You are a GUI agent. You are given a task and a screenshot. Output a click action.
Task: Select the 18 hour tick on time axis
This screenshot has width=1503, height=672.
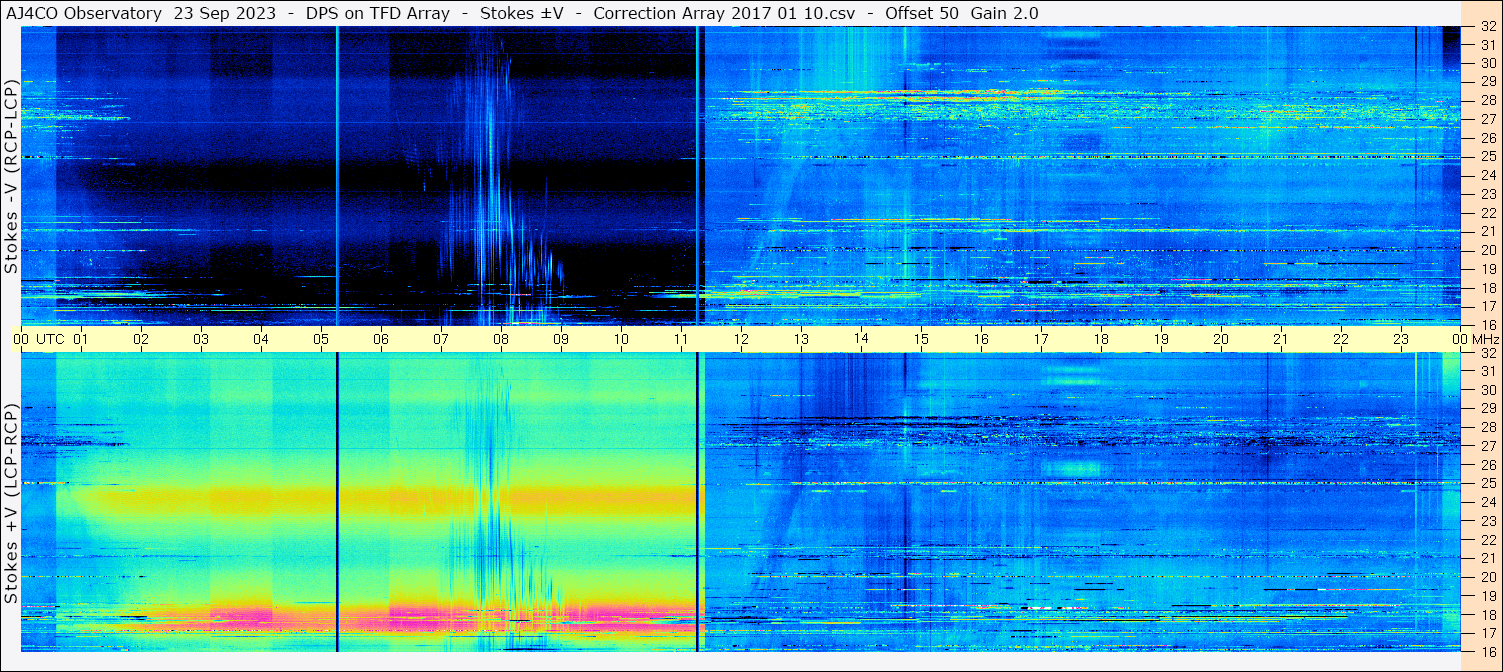point(1101,339)
